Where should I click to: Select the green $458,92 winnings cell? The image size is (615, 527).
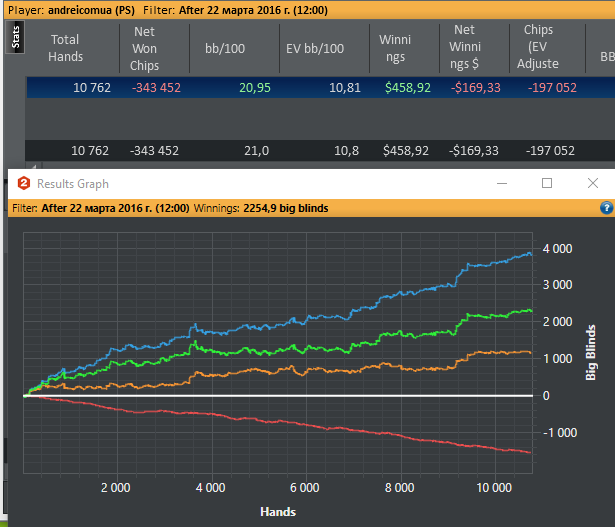[x=408, y=87]
